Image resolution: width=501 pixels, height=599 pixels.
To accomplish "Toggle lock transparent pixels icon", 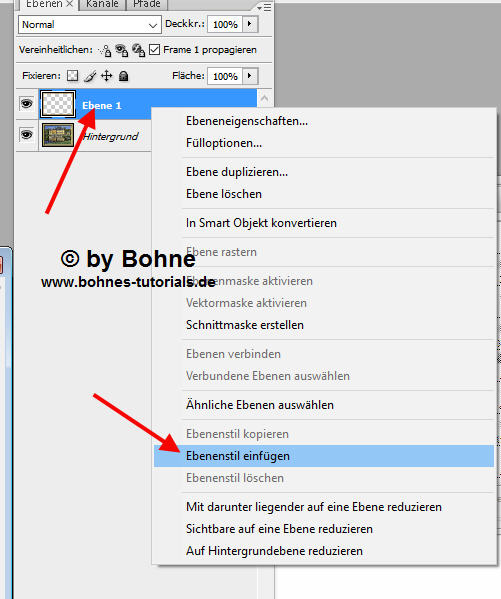I will (x=72, y=76).
